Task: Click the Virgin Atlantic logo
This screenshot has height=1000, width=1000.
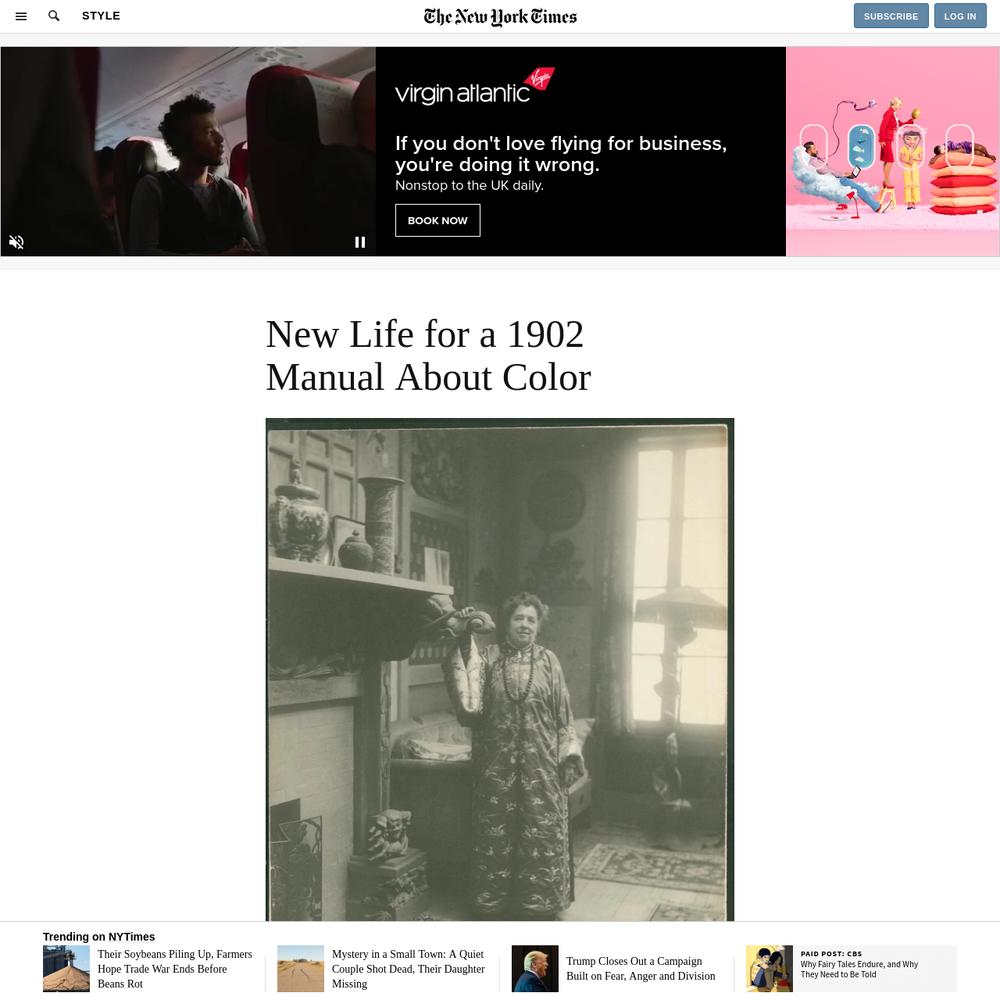Action: coord(474,87)
